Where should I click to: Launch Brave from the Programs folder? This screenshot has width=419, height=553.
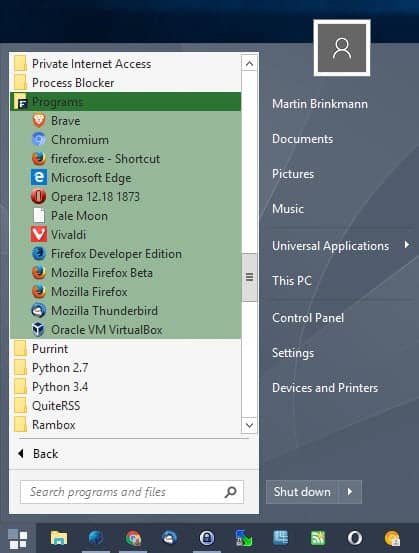click(125, 121)
